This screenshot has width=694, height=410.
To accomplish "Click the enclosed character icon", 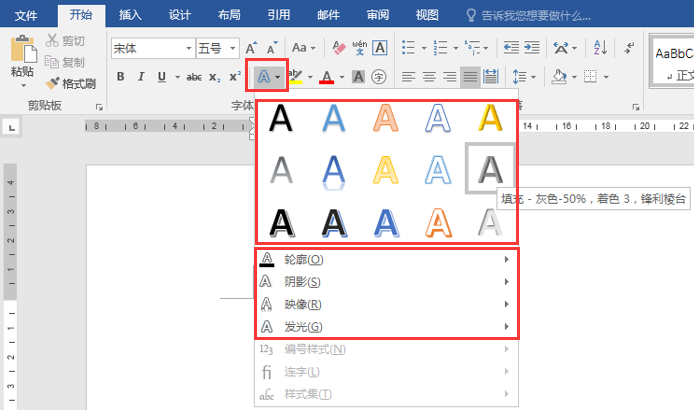I will point(379,77).
